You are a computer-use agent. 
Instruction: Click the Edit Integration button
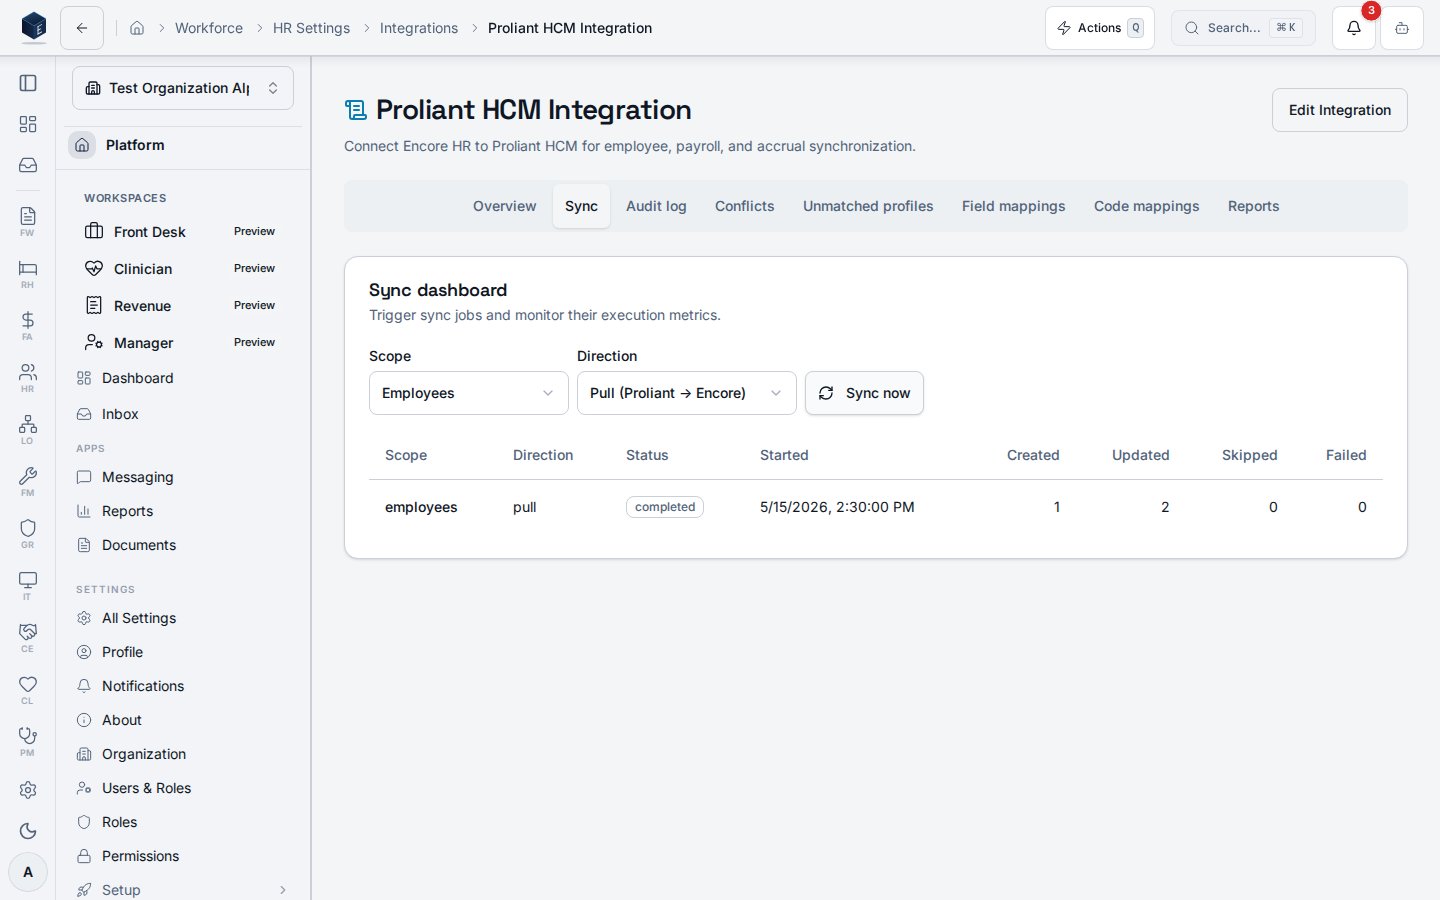click(1339, 110)
